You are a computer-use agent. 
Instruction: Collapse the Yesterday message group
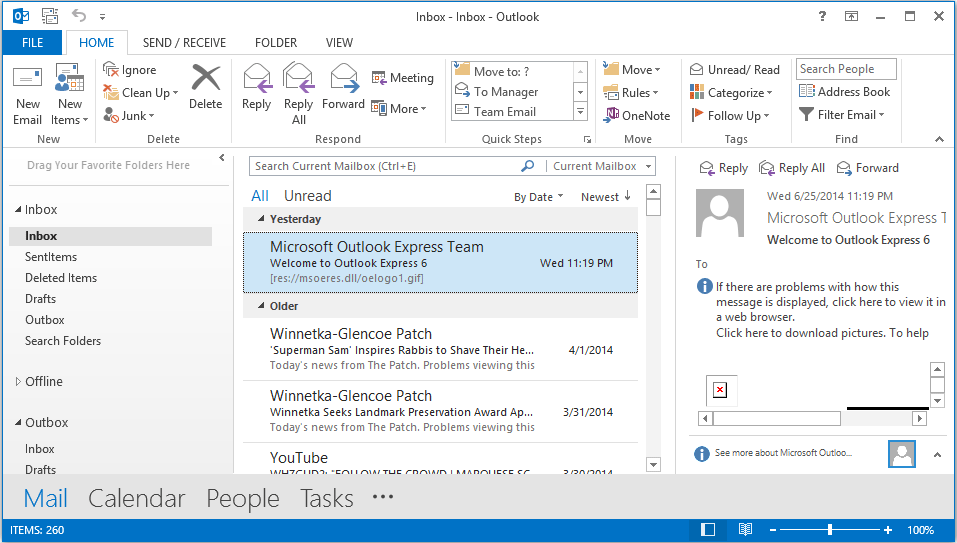coord(261,218)
